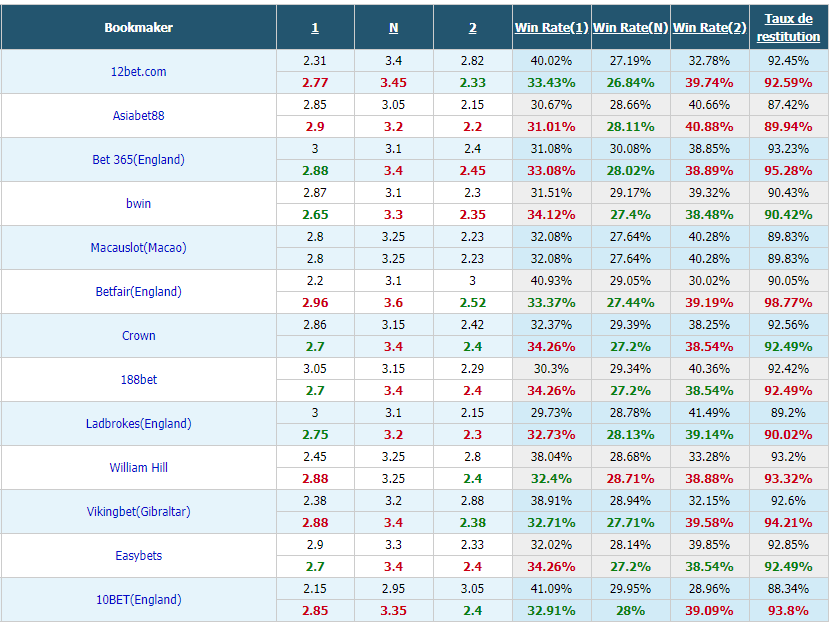This screenshot has width=830, height=622.
Task: Click Asiabet88 win rate 31.01%
Action: click(x=552, y=127)
